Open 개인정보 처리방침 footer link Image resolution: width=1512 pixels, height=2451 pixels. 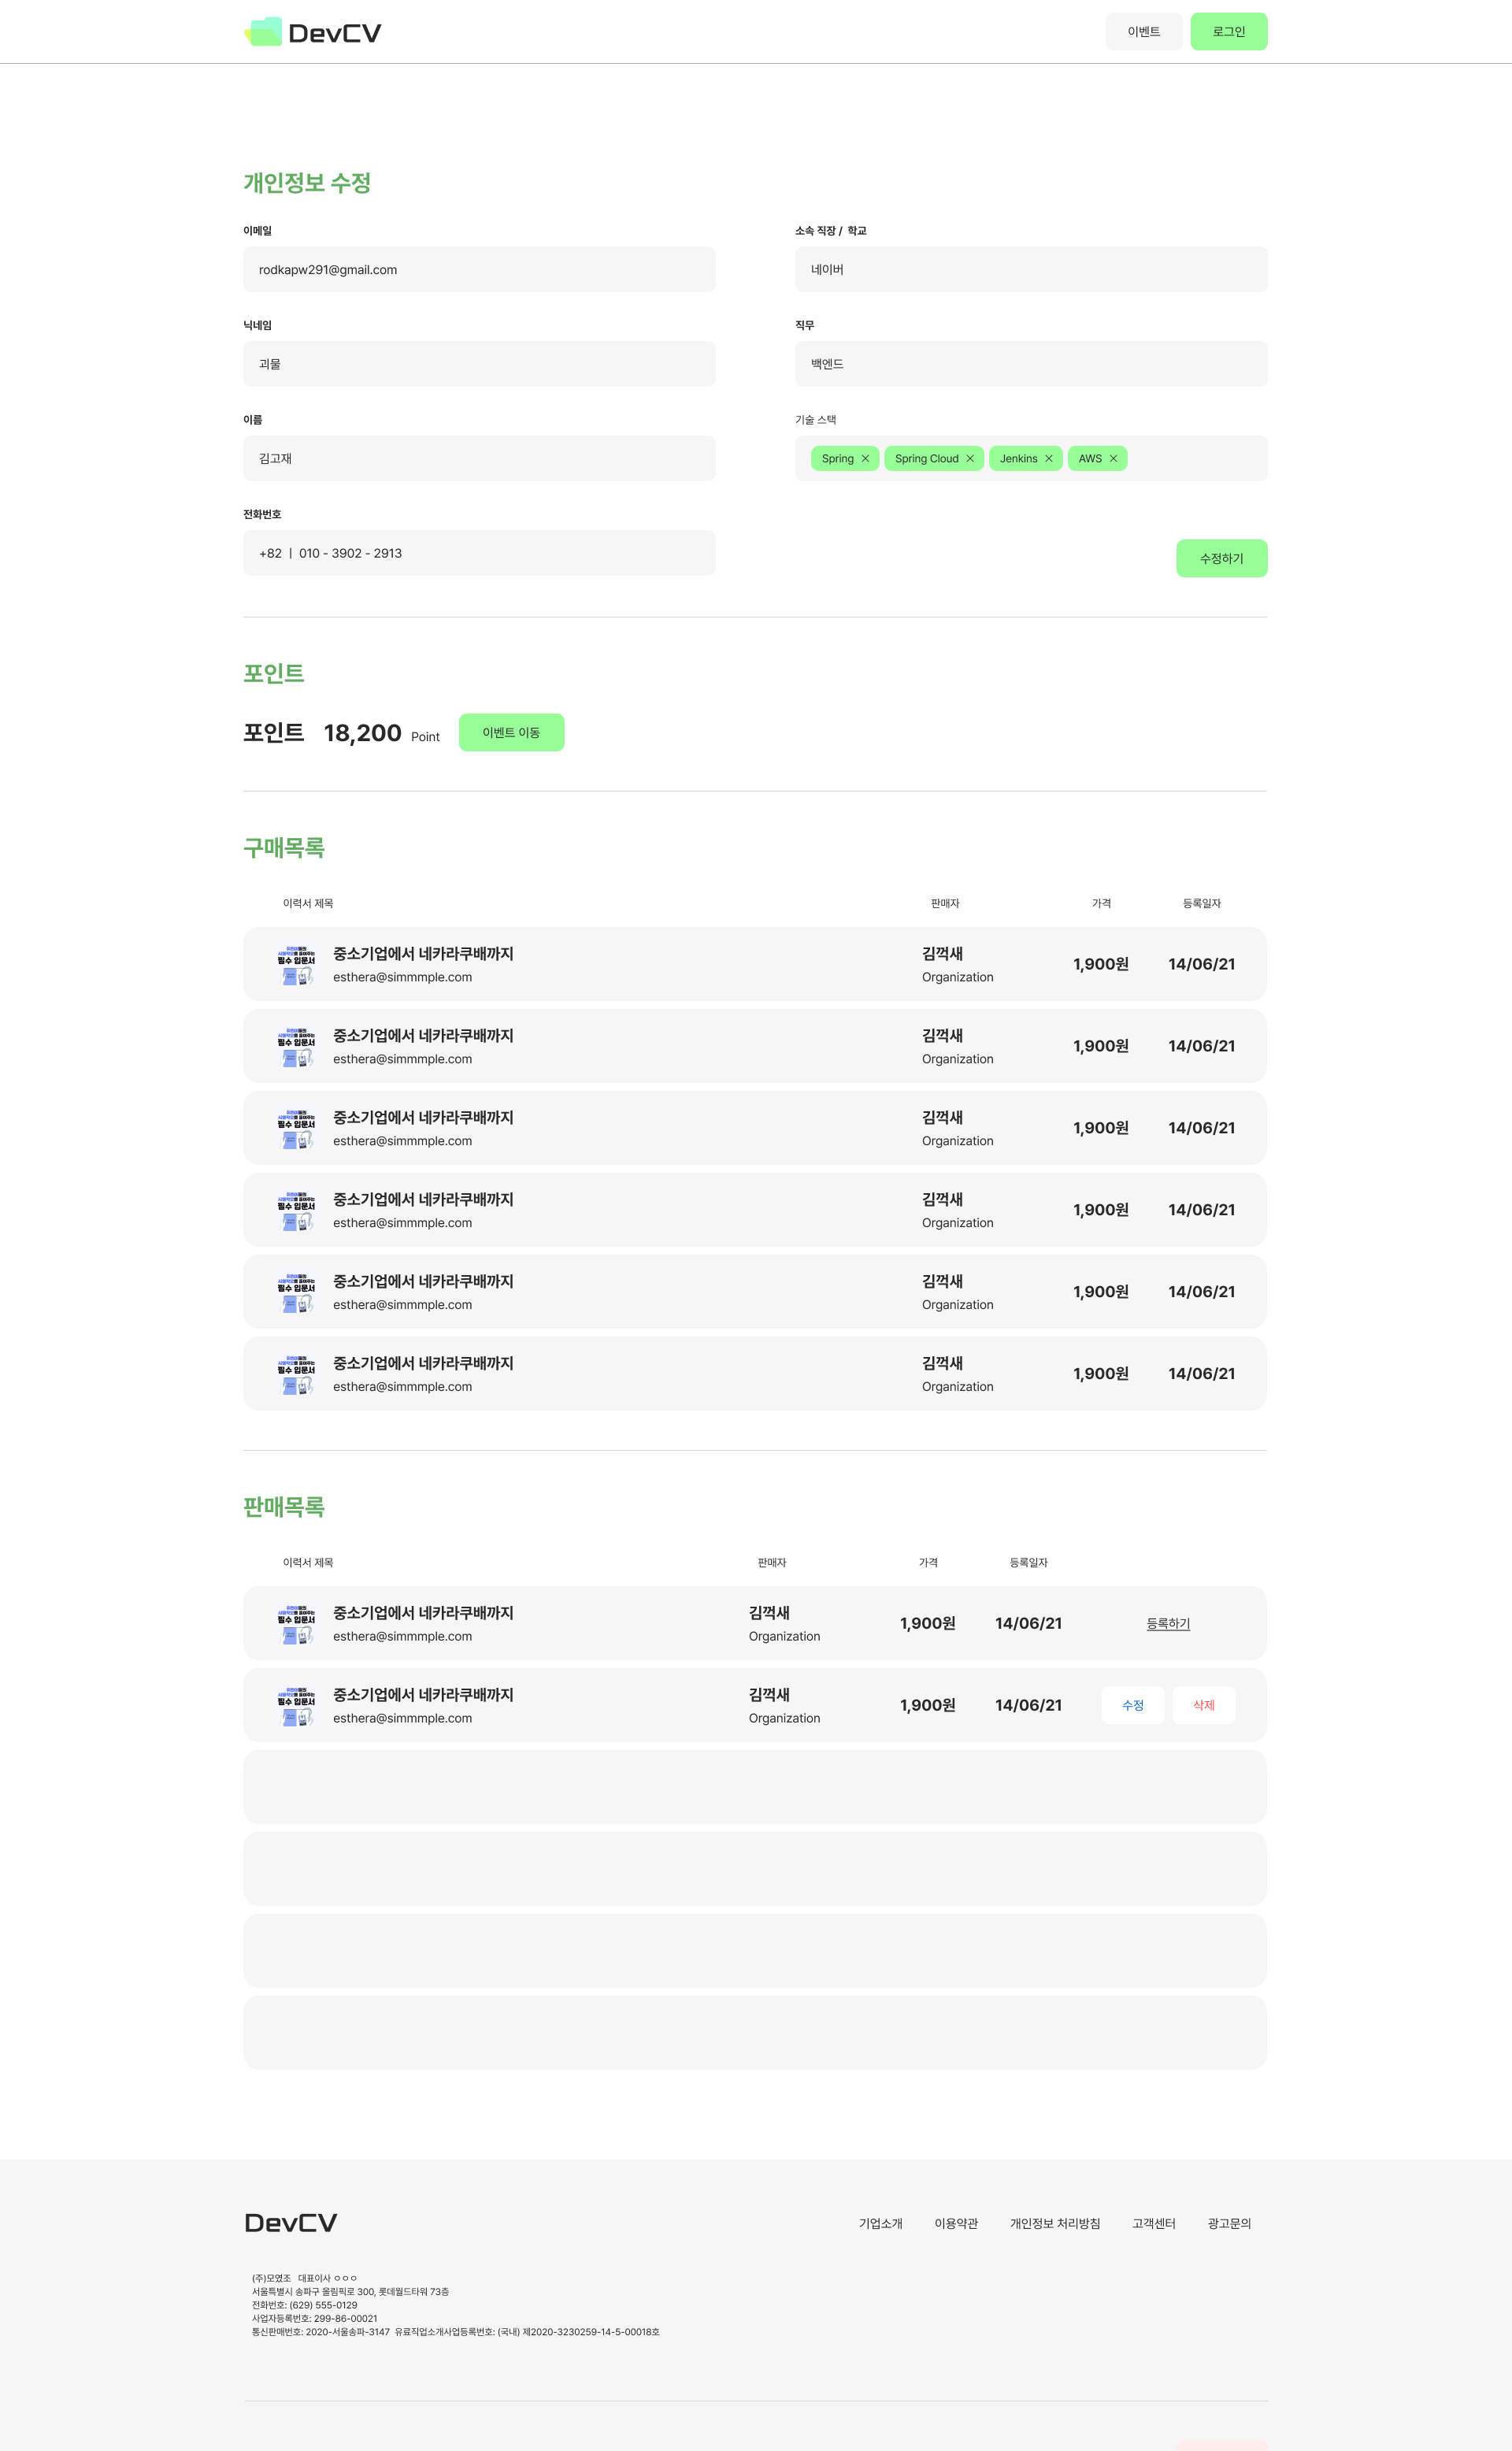pos(1054,2224)
